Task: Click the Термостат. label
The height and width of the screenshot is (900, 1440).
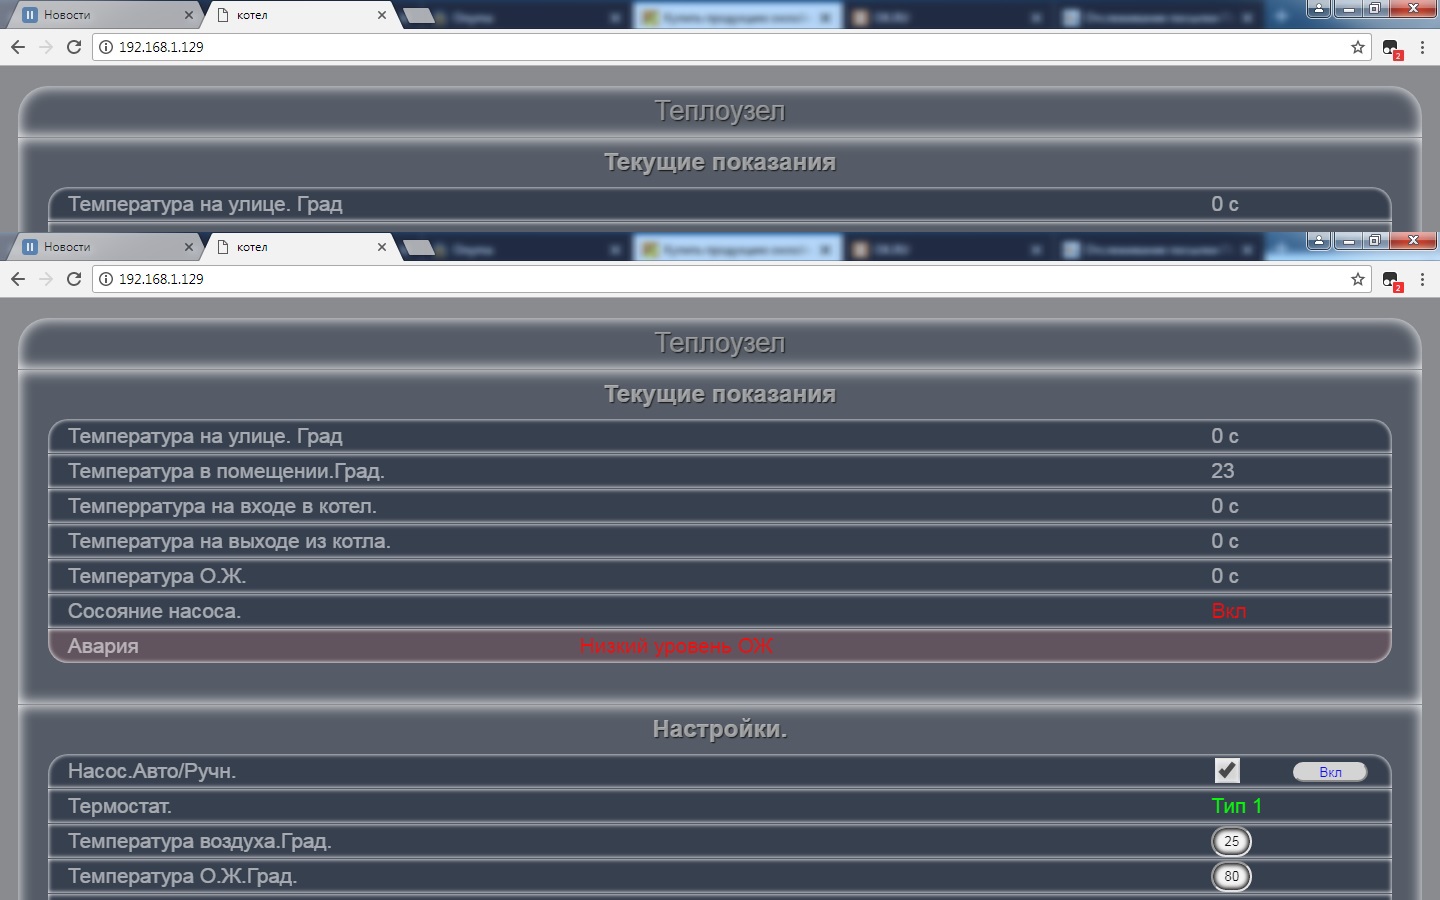Action: click(120, 806)
